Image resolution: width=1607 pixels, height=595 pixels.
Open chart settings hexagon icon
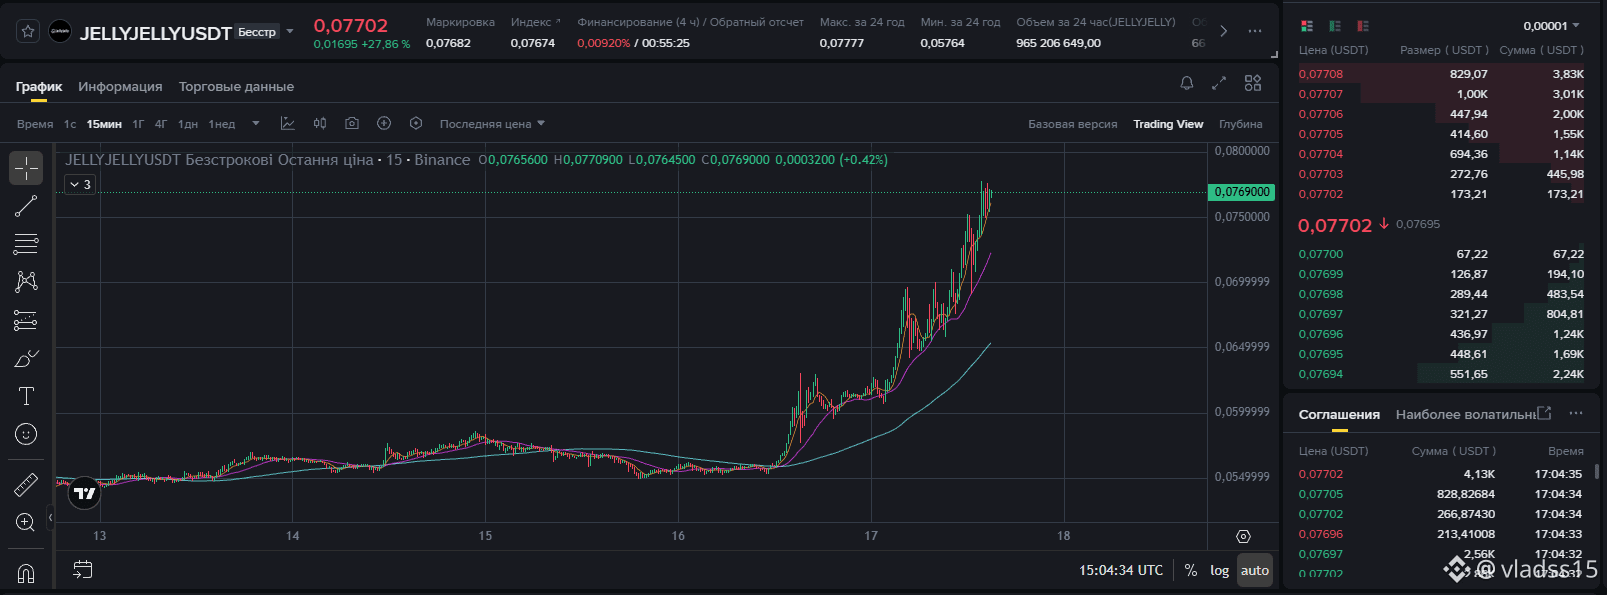click(x=416, y=123)
